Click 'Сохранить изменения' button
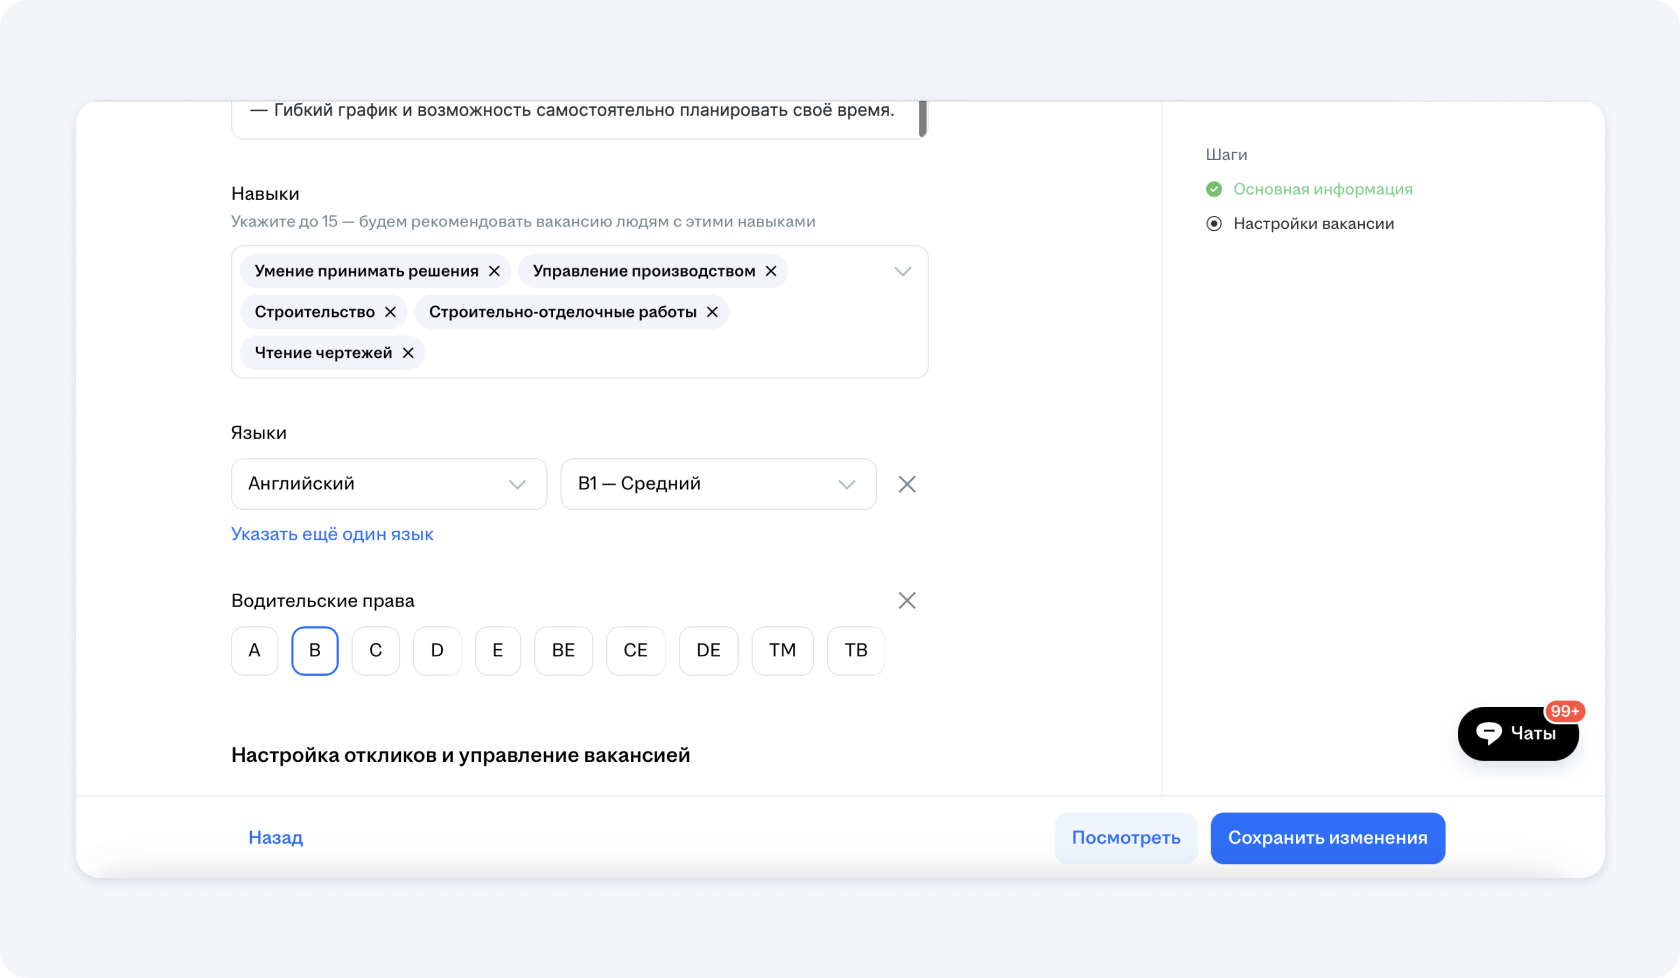 tap(1327, 838)
